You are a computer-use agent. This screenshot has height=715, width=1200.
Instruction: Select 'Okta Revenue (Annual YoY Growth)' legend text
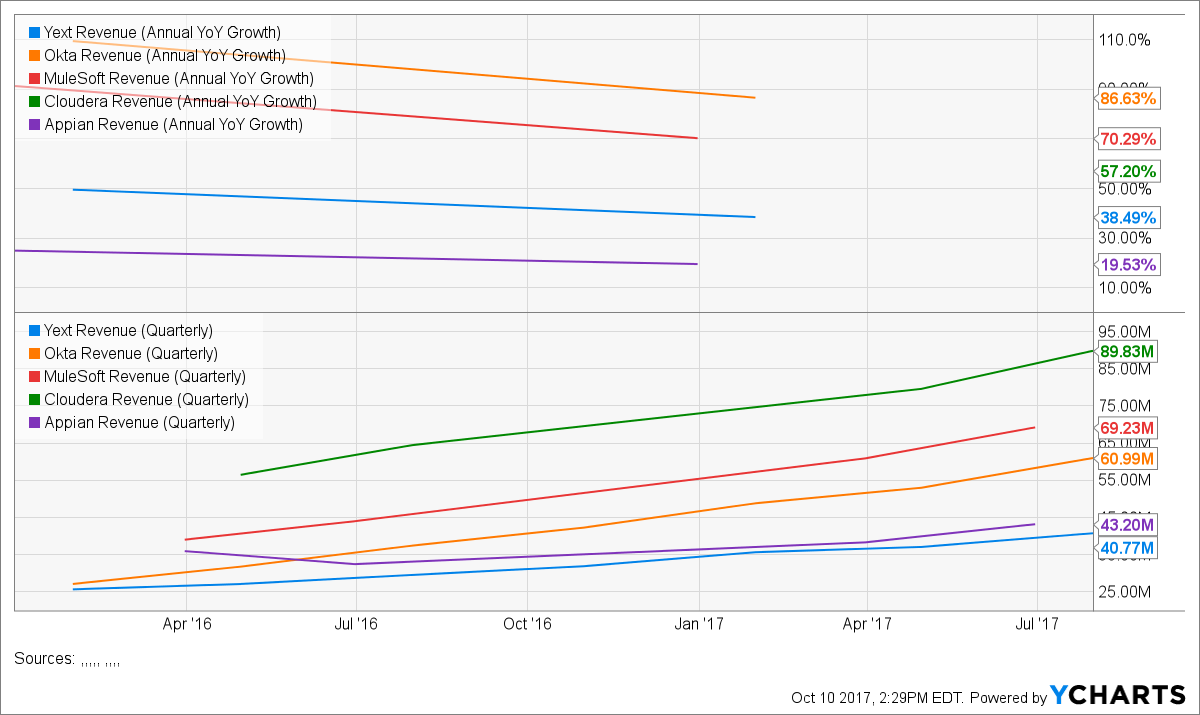click(x=165, y=56)
